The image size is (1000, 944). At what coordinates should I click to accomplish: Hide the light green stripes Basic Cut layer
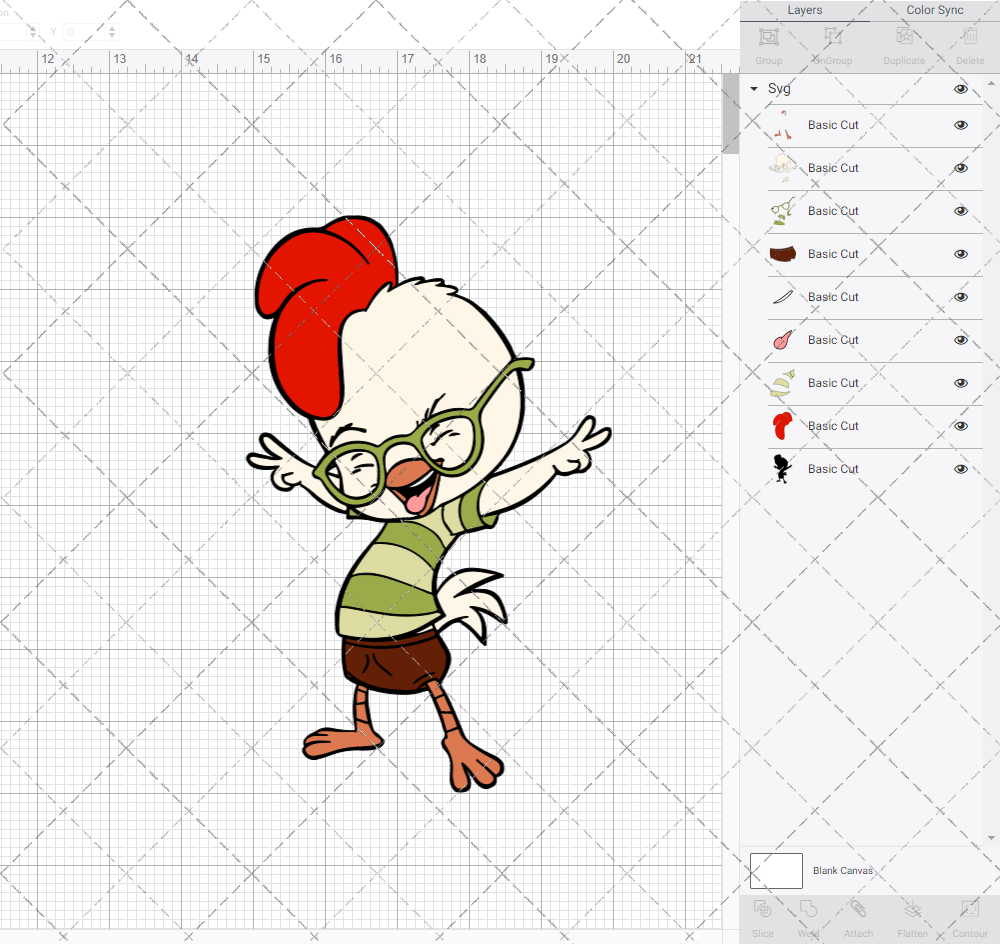960,383
